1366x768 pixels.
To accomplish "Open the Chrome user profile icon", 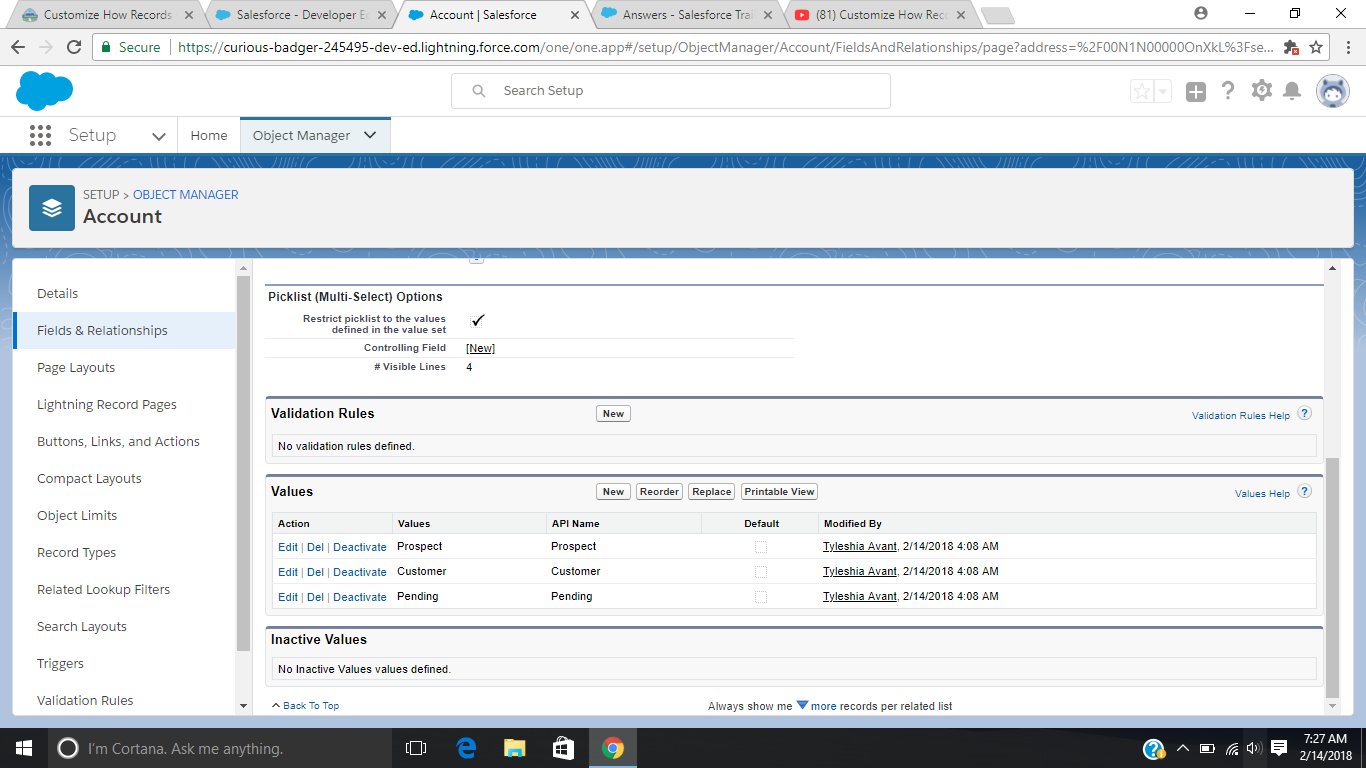I will [1201, 13].
